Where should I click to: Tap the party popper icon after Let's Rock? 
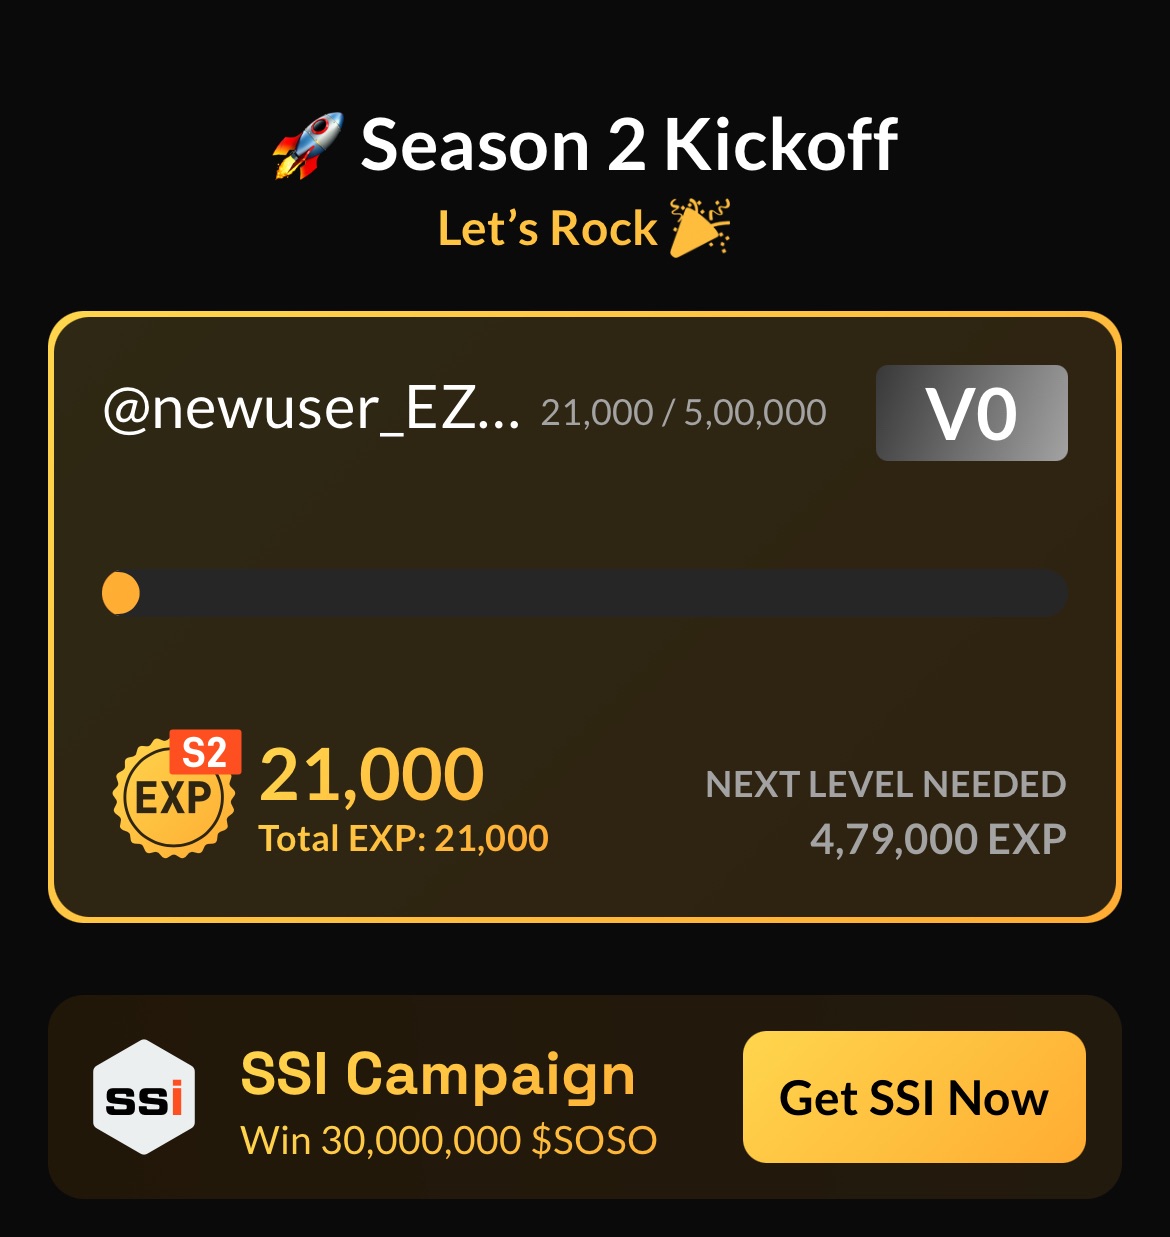point(700,228)
